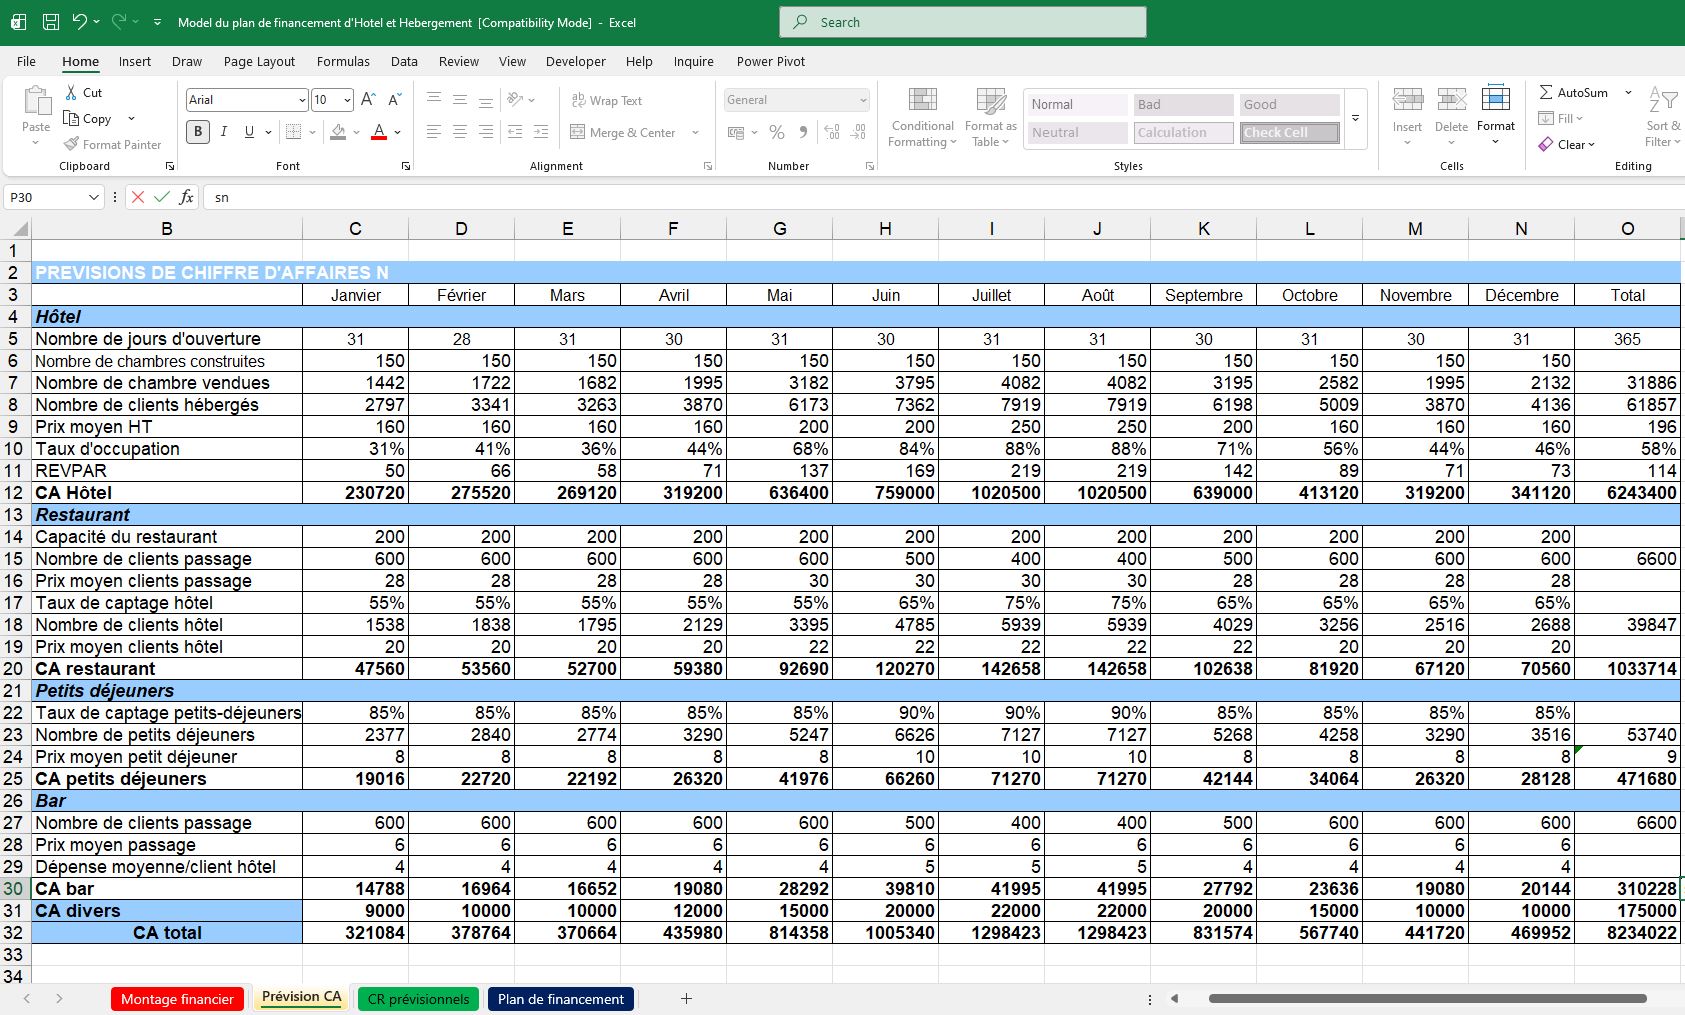Open Font dialog launcher
1685x1015 pixels.
pos(406,166)
